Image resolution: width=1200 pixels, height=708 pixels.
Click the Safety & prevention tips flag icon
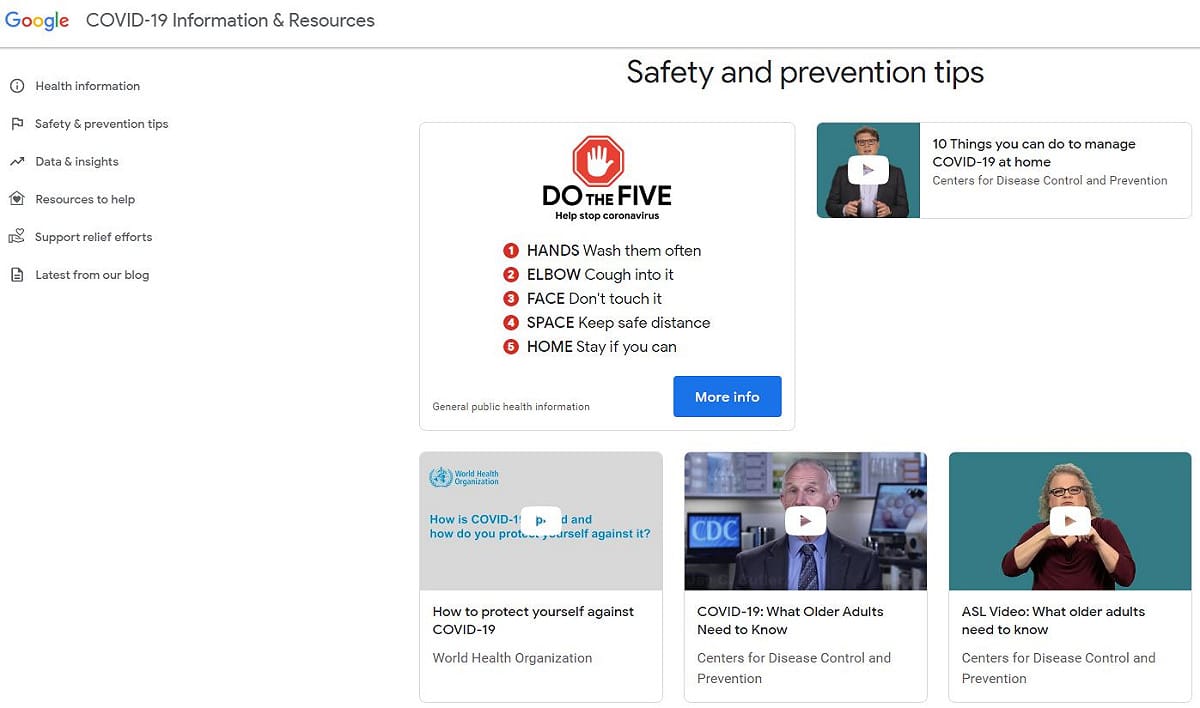tap(17, 124)
